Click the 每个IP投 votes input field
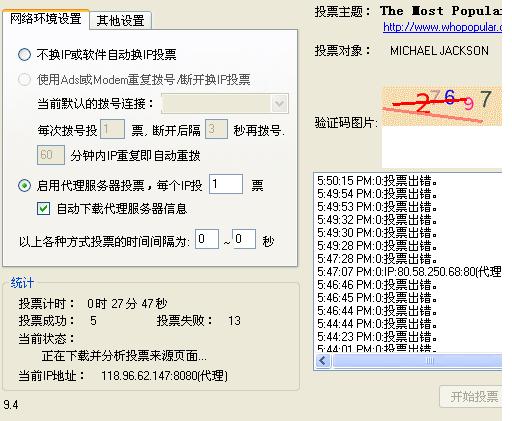Screen dimensions: 512x421 pos(226,184)
